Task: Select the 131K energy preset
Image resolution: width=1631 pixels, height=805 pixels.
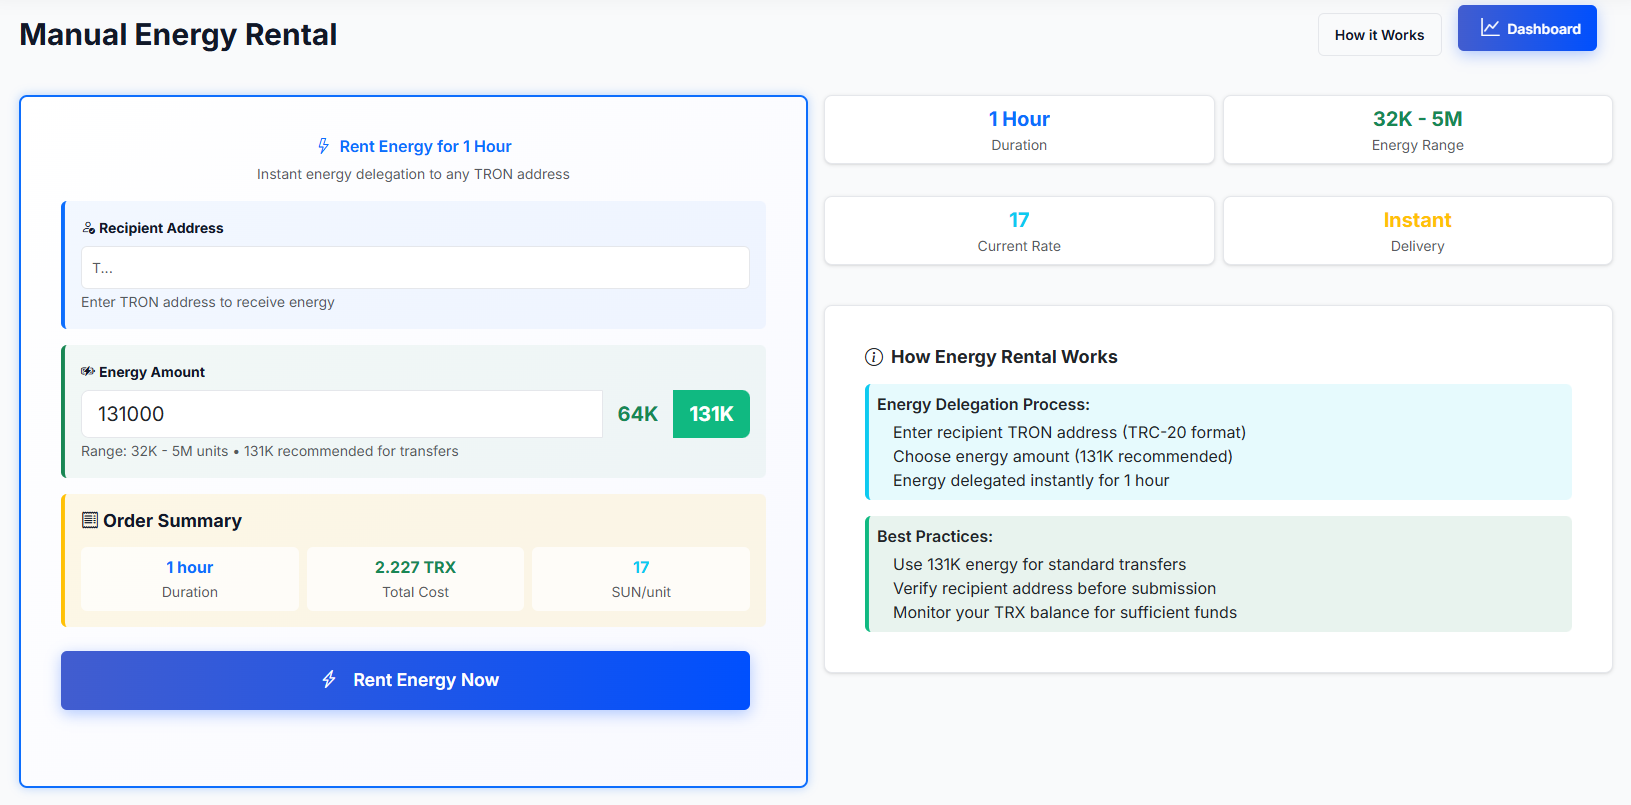Action: [711, 414]
